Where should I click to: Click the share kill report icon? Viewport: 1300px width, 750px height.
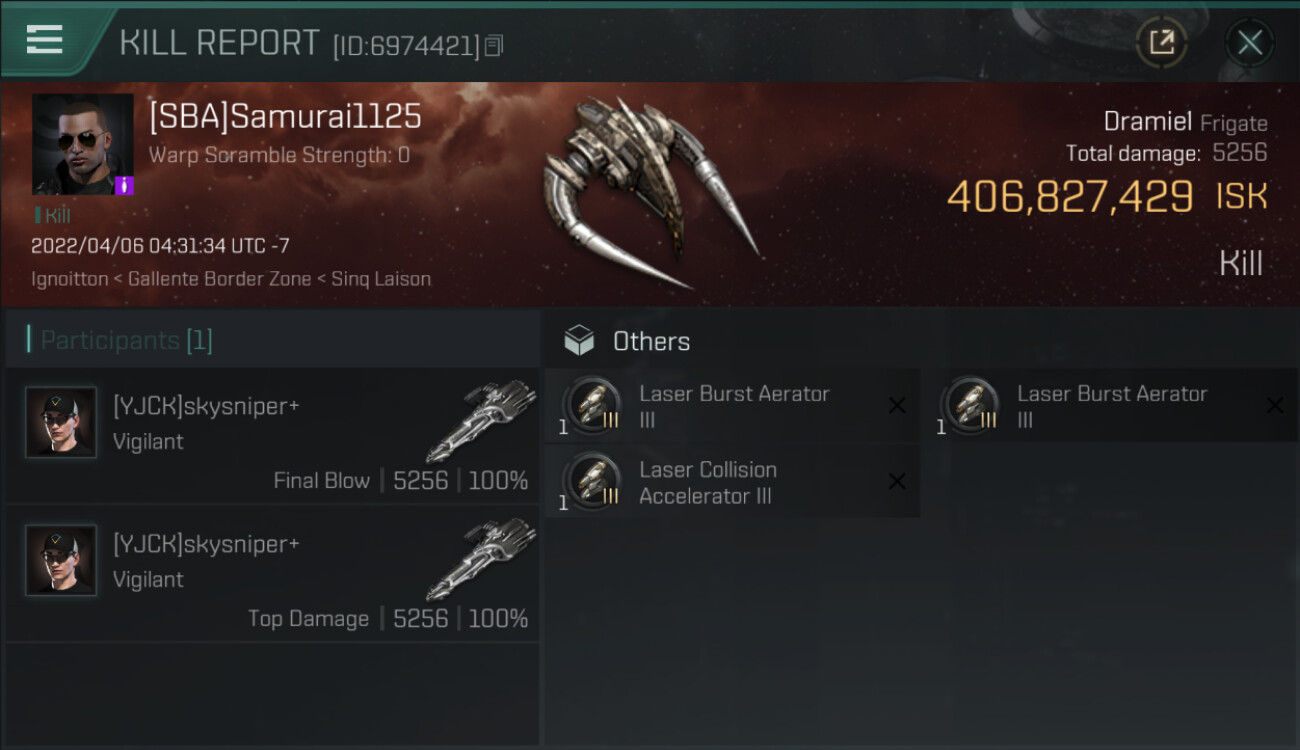1161,42
